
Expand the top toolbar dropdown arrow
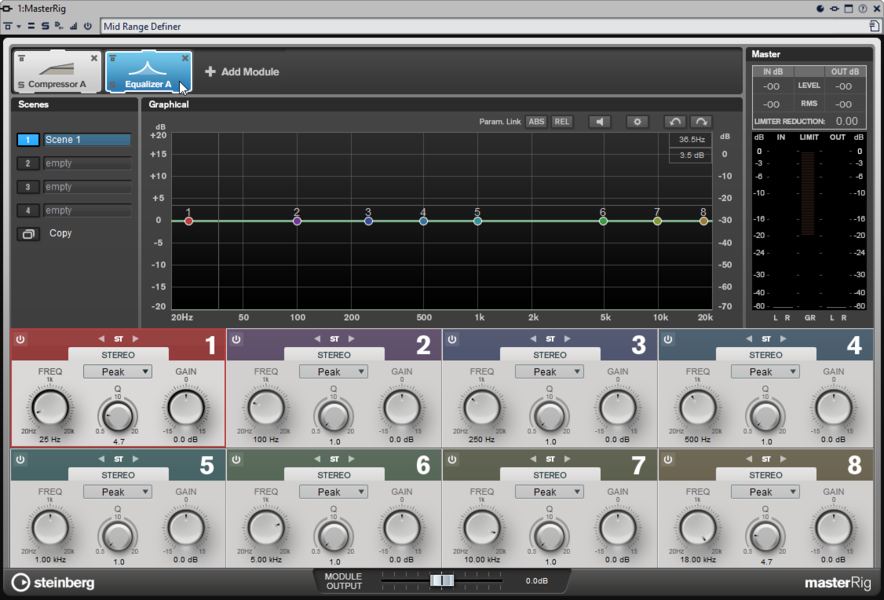[19, 27]
